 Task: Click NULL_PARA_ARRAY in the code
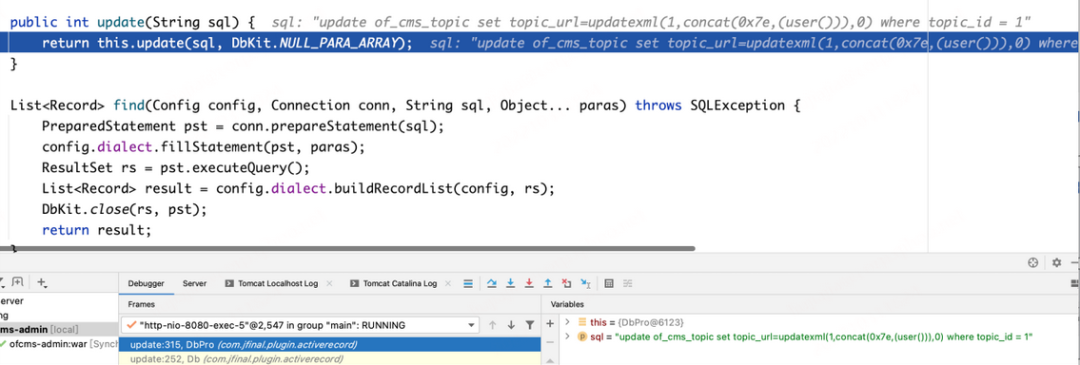(x=340, y=43)
